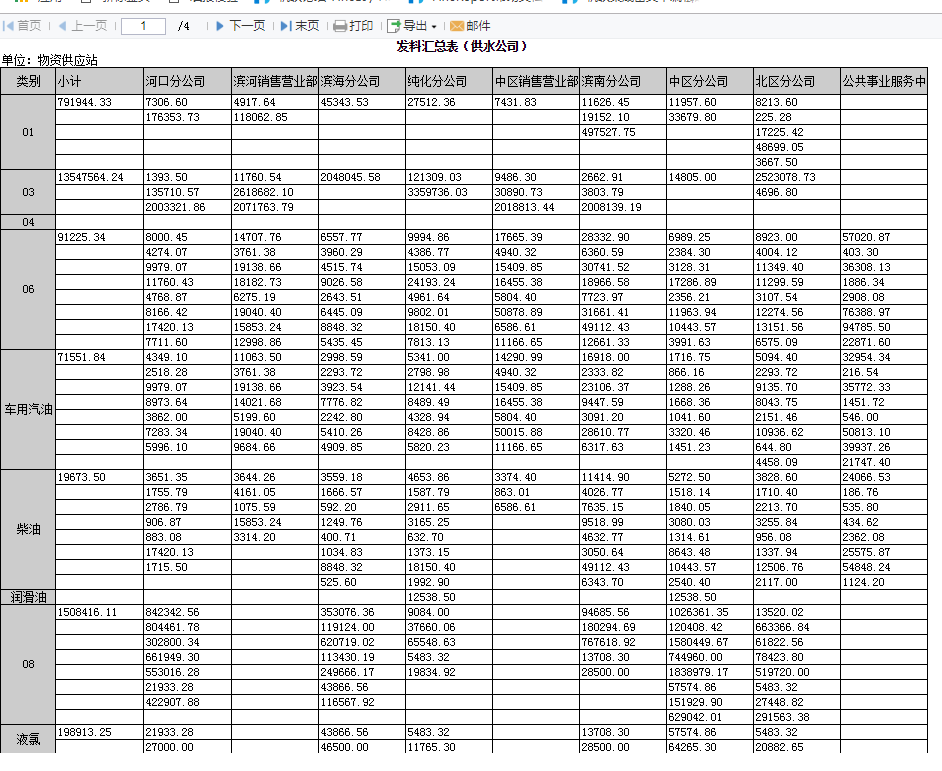Select the 公共事业服务中 column header
The image size is (942, 771).
(884, 81)
